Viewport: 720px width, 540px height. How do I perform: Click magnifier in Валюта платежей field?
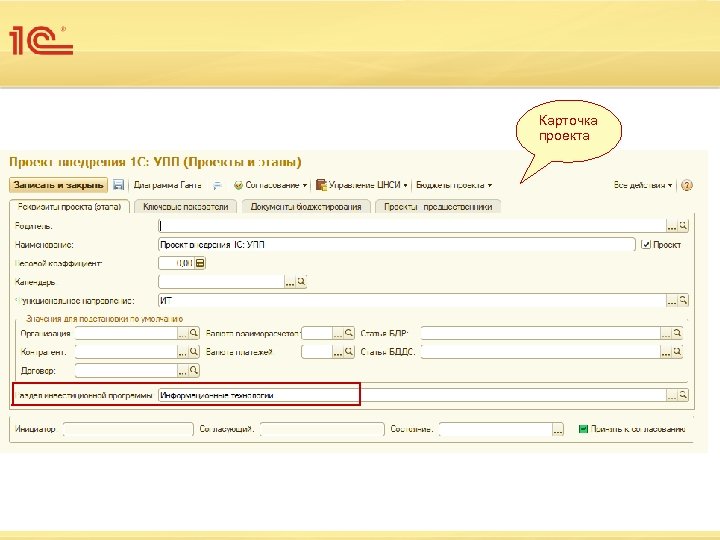[x=349, y=352]
